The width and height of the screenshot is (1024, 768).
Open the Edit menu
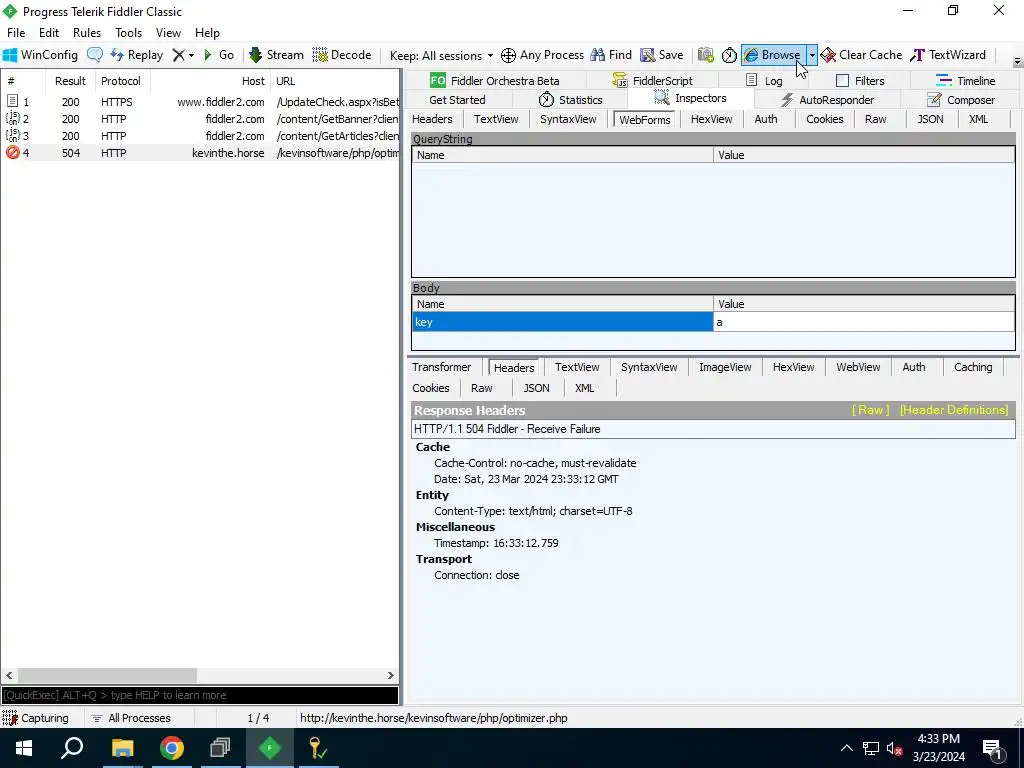(49, 33)
